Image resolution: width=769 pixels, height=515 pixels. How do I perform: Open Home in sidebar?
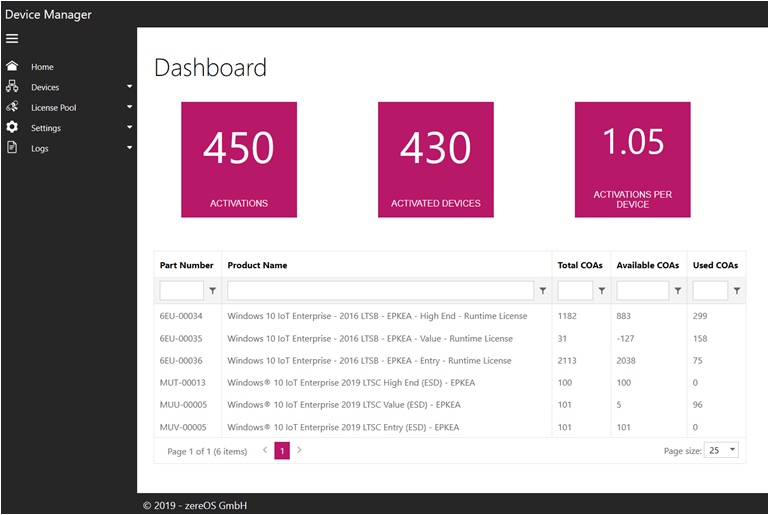[42, 67]
